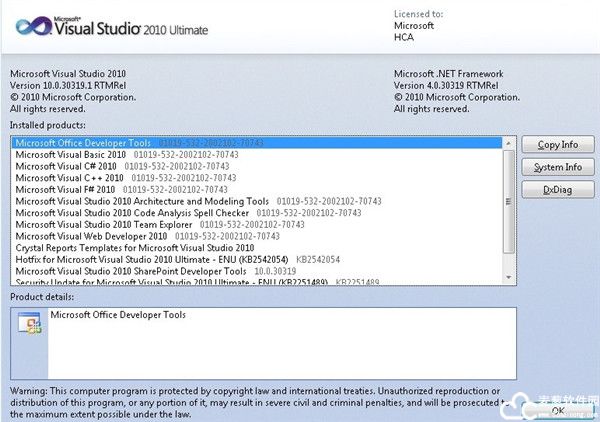Click installed products scroll down arrow
This screenshot has width=600, height=422.
[509, 277]
